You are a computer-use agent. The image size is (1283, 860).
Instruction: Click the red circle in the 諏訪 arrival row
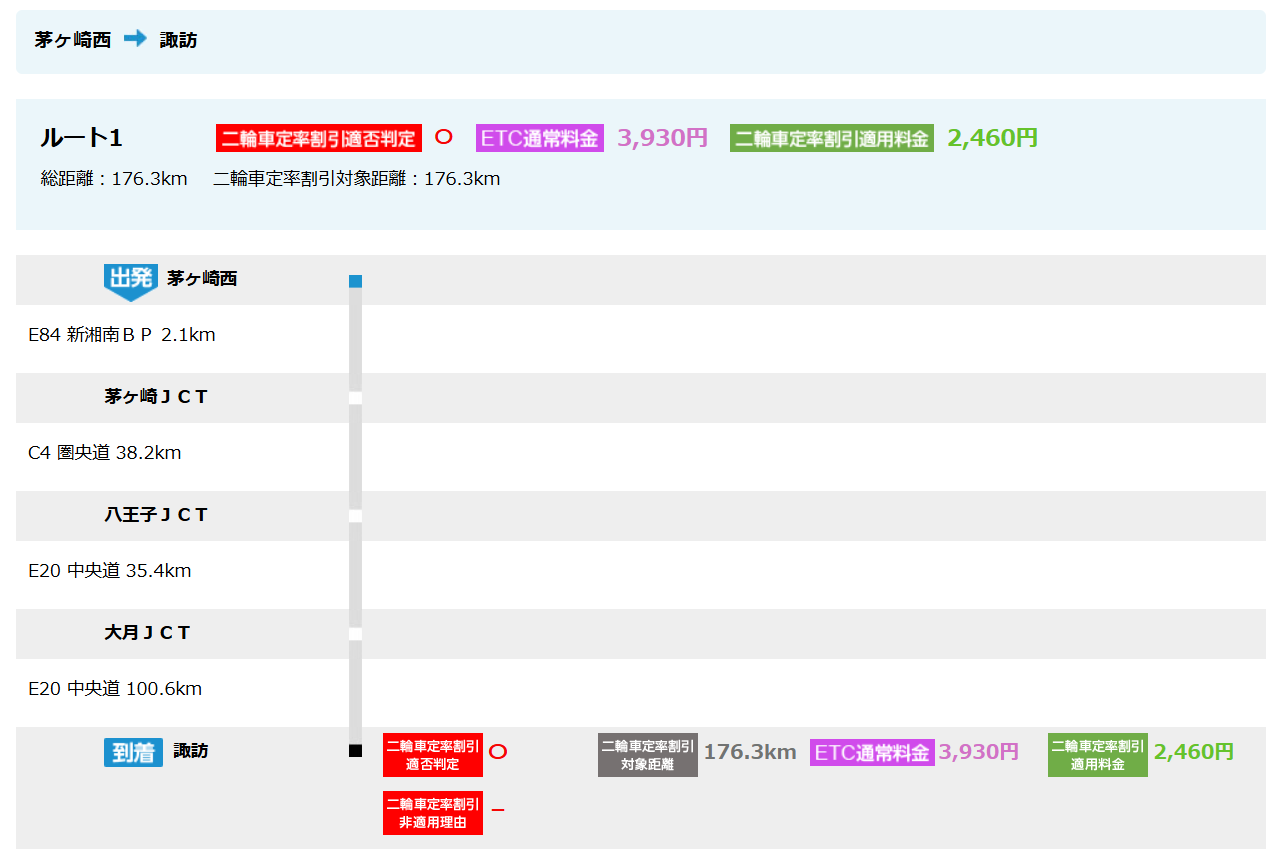498,752
